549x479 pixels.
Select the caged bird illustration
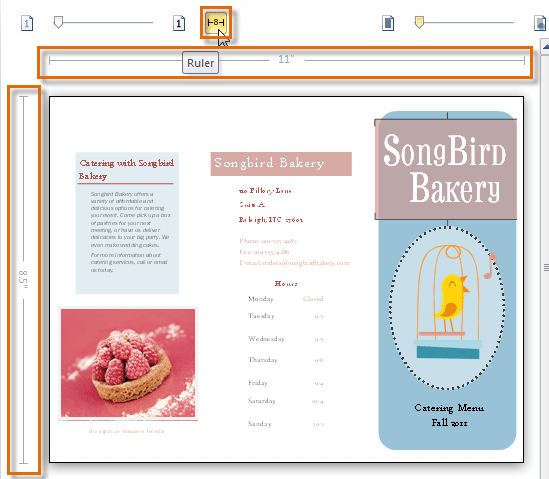[x=447, y=308]
